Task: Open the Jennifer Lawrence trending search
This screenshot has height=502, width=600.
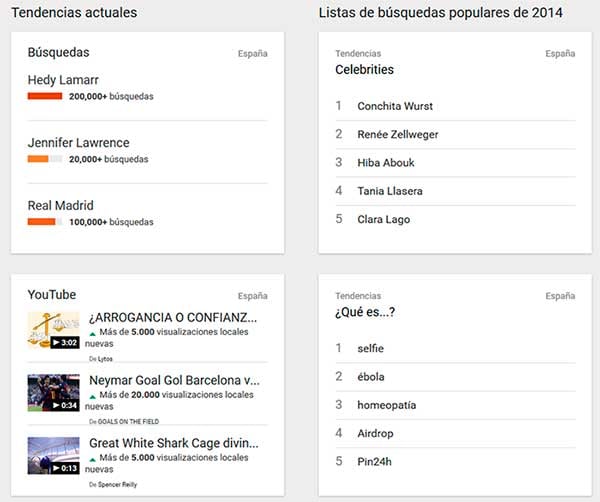Action: pos(78,143)
